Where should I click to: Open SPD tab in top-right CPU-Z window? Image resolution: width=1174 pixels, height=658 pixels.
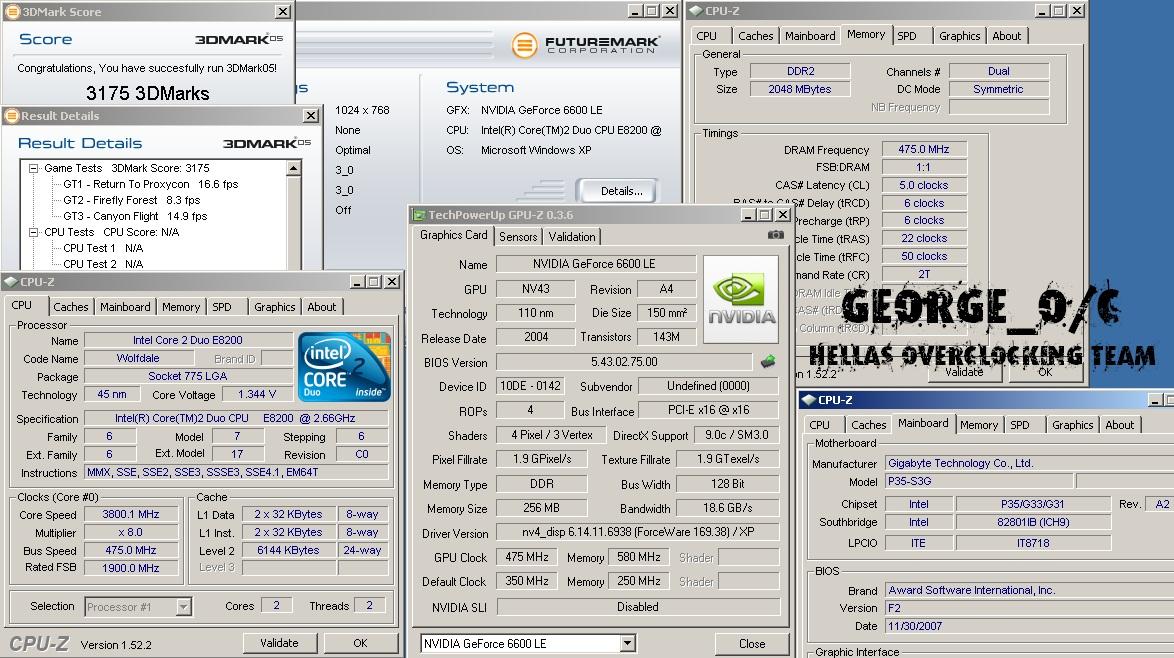[907, 36]
